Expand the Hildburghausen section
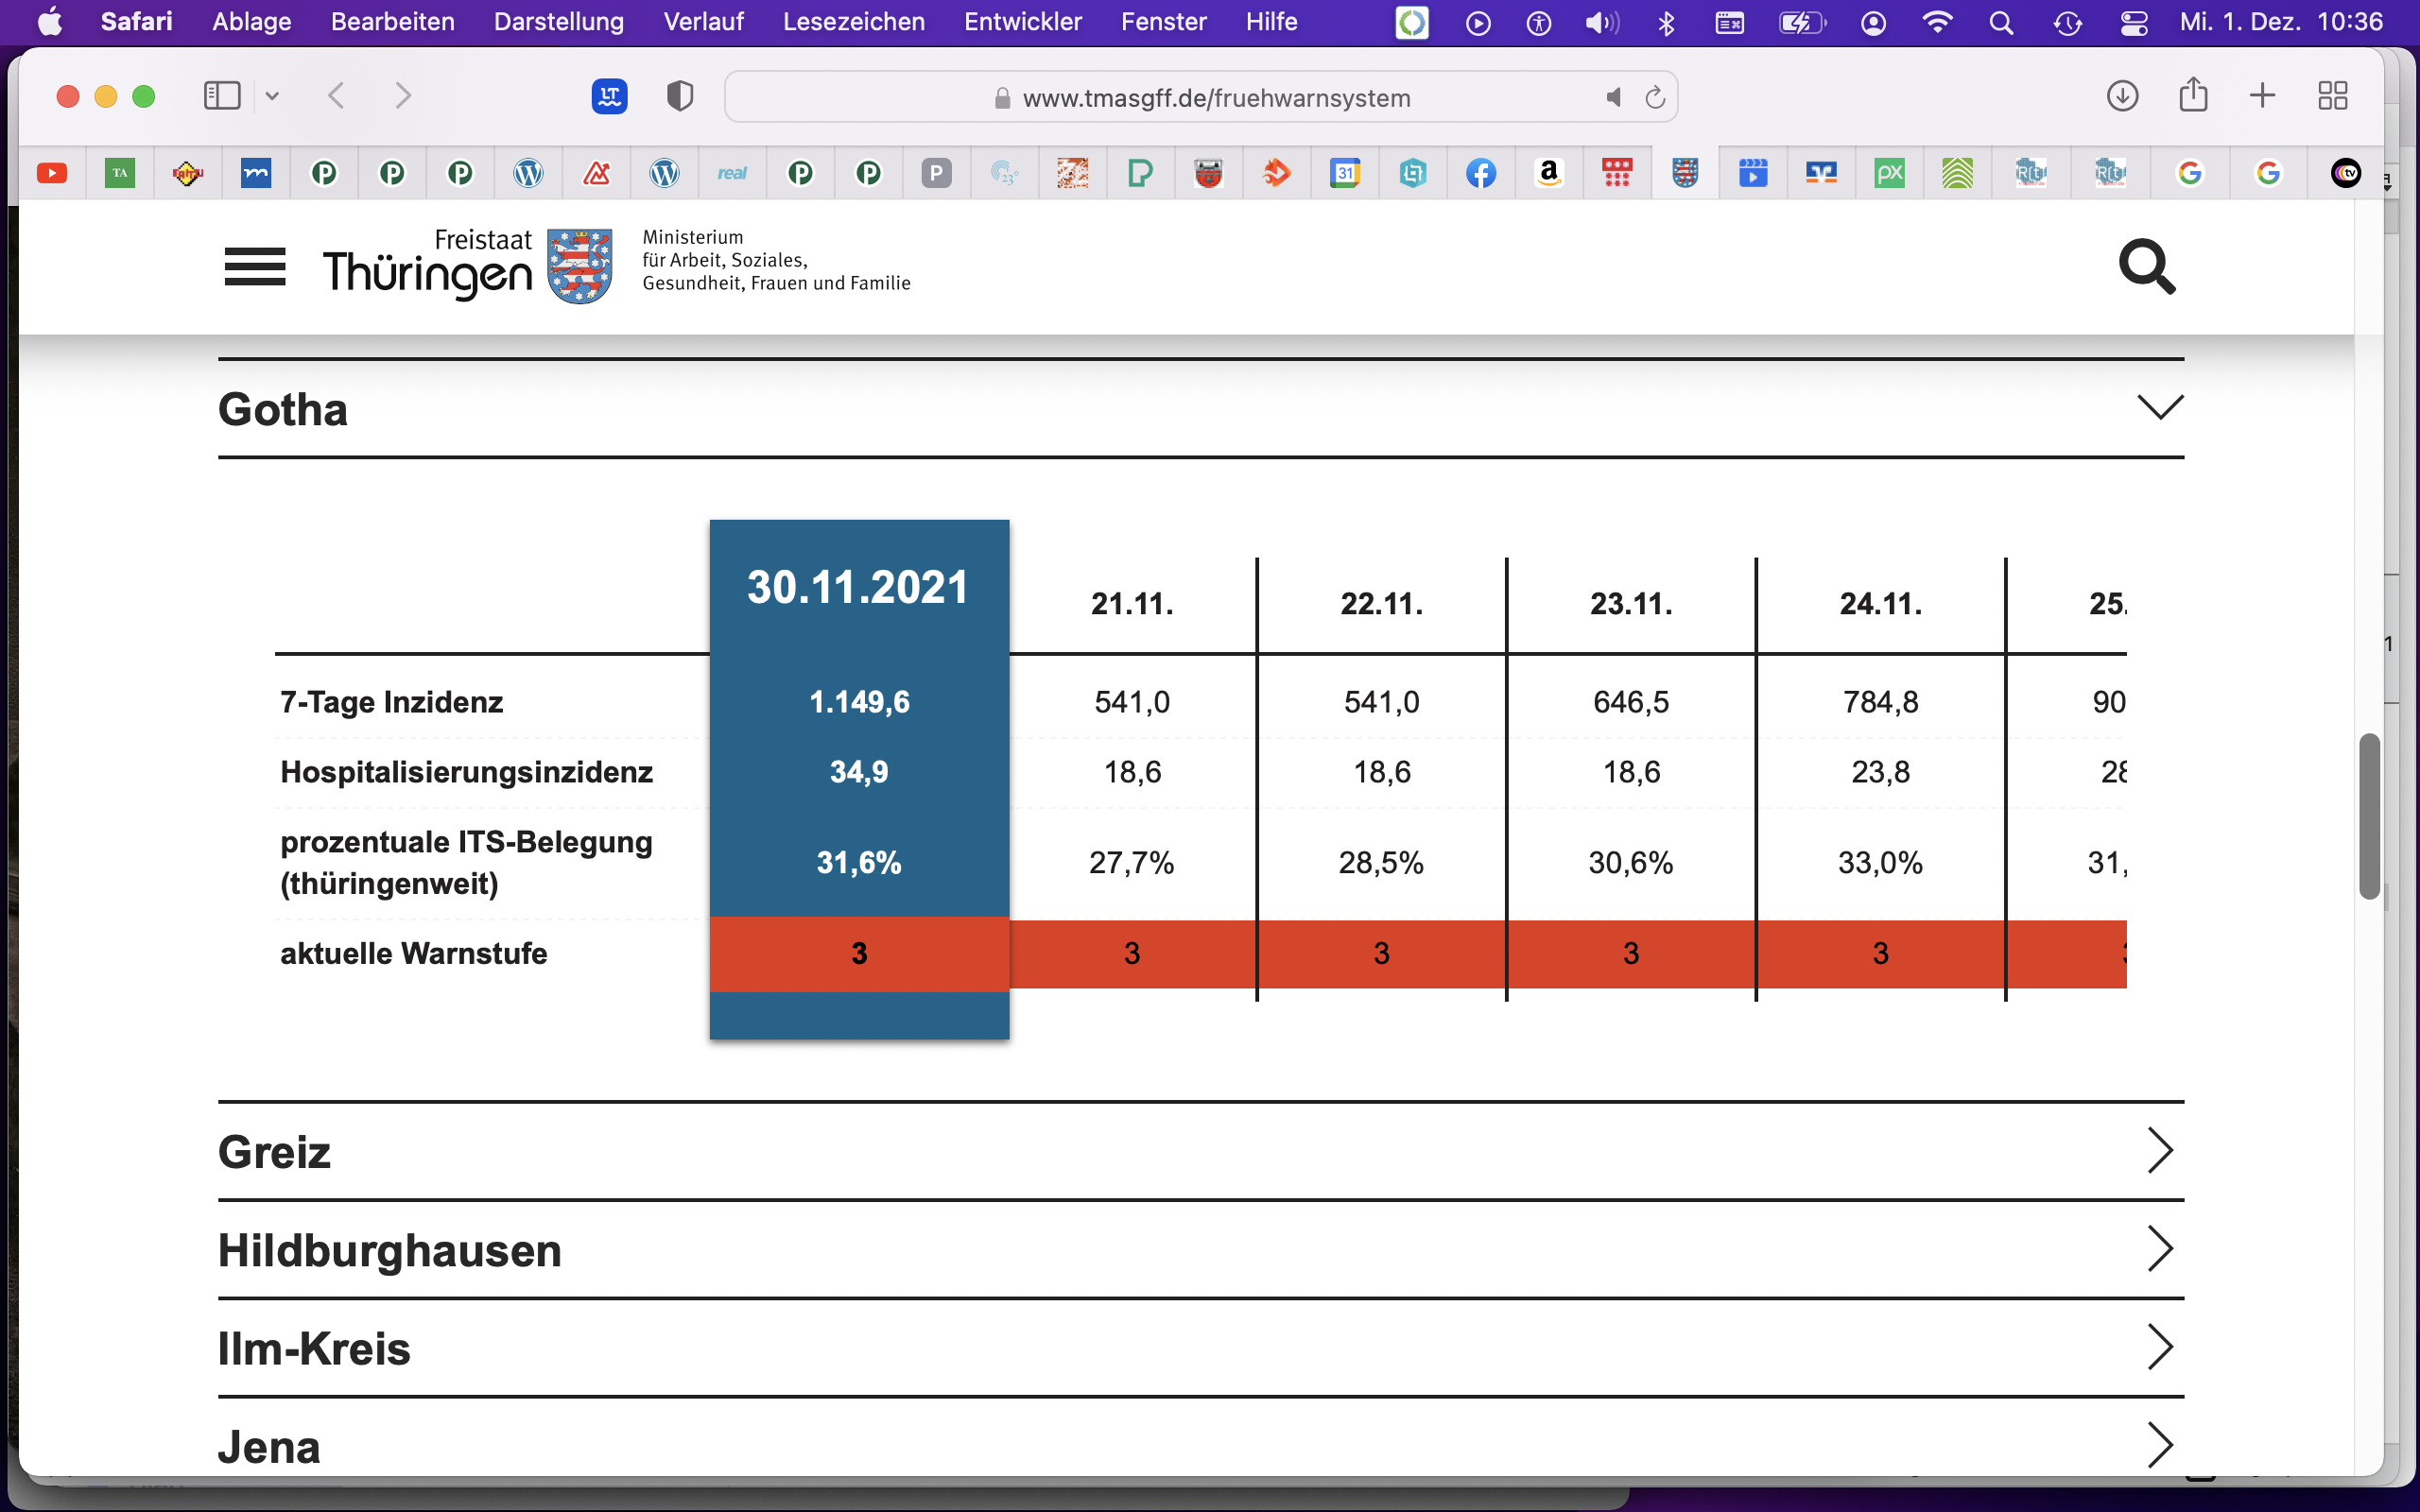Image resolution: width=2420 pixels, height=1512 pixels. tap(1200, 1250)
